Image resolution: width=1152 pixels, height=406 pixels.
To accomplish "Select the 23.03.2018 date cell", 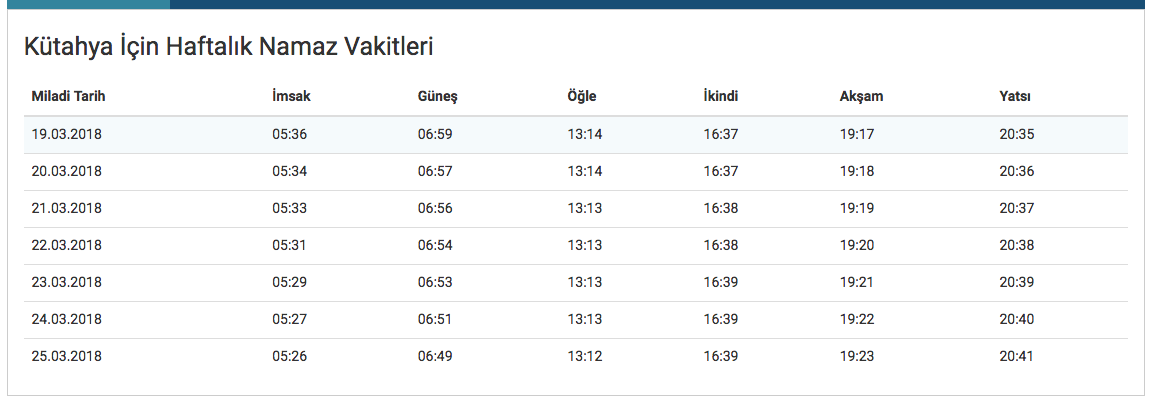I will pyautogui.click(x=67, y=282).
